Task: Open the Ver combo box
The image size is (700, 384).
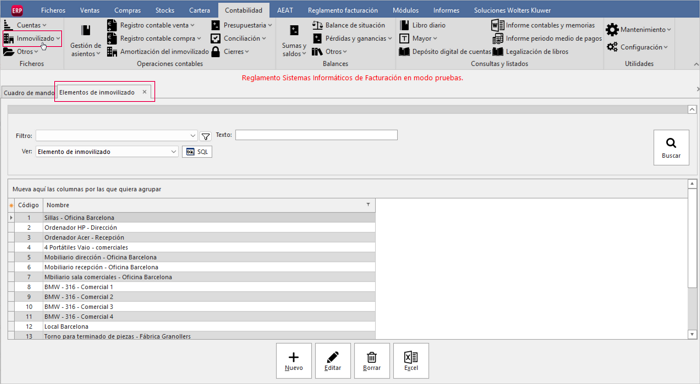Action: tap(107, 152)
